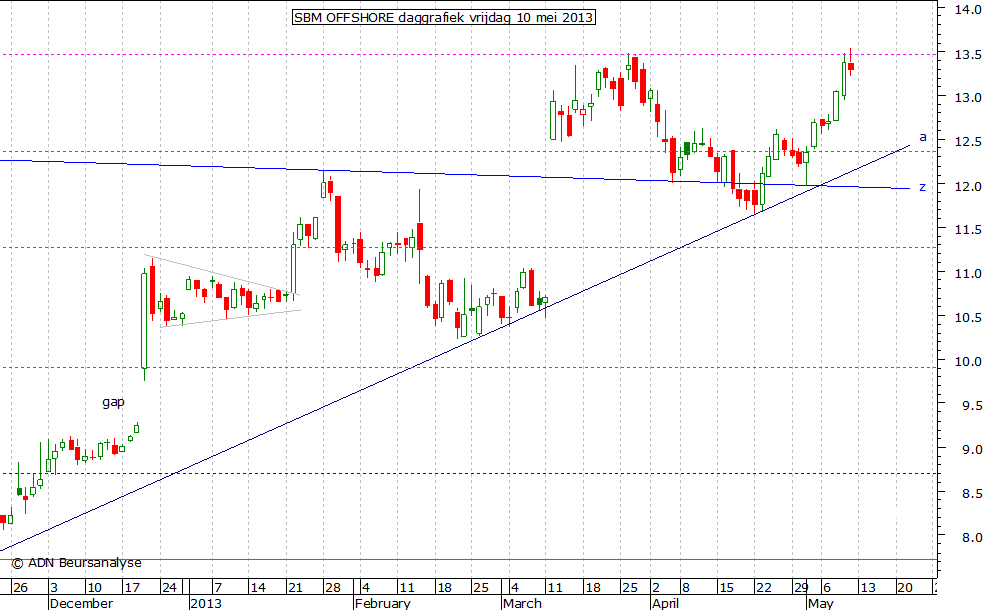The width and height of the screenshot is (985, 610).
Task: Select the 11.0 price-axis label
Action: pos(969,274)
